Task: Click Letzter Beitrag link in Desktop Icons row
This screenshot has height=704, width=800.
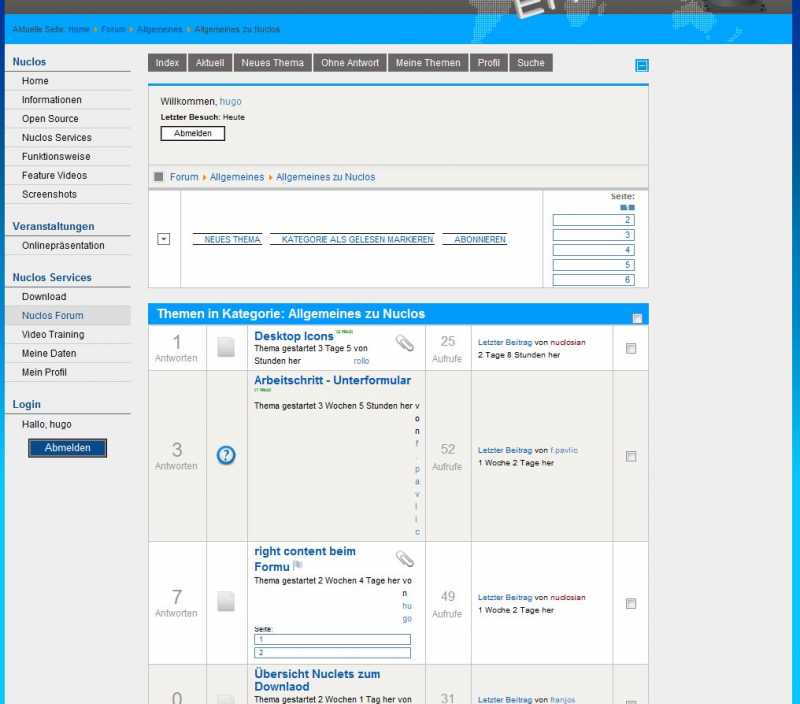Action: (505, 342)
